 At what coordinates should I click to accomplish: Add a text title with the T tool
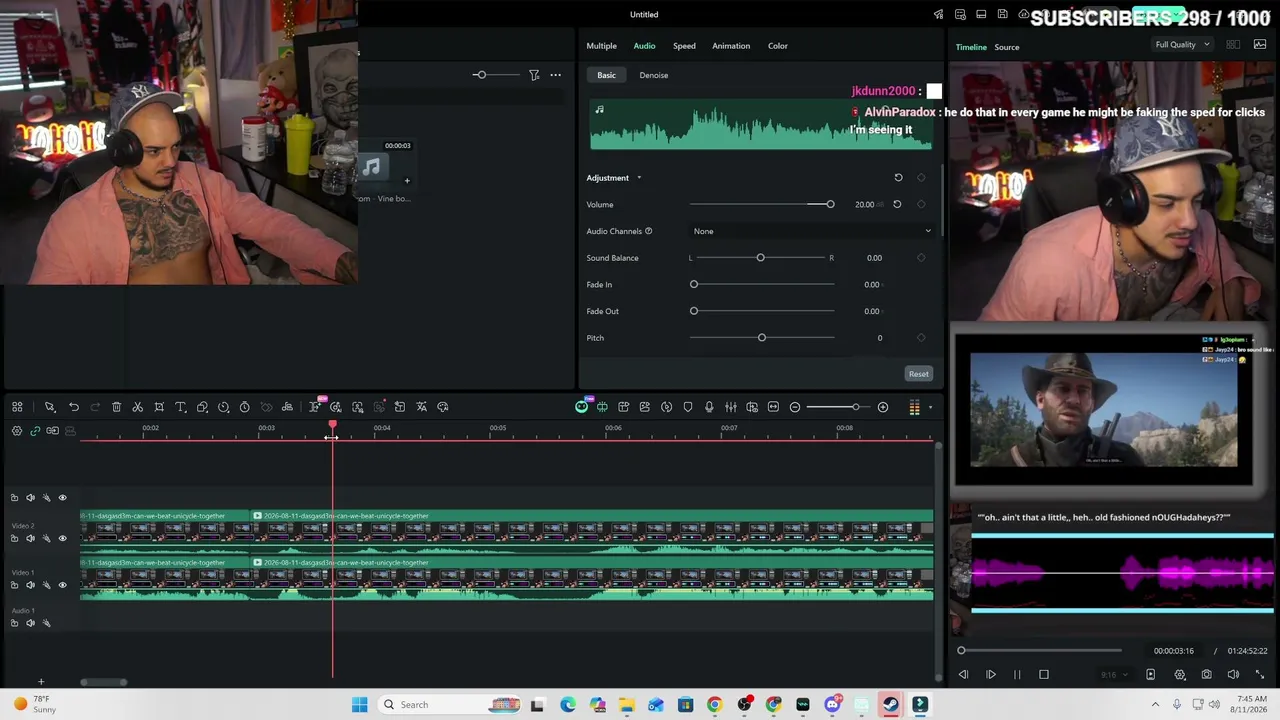(181, 407)
